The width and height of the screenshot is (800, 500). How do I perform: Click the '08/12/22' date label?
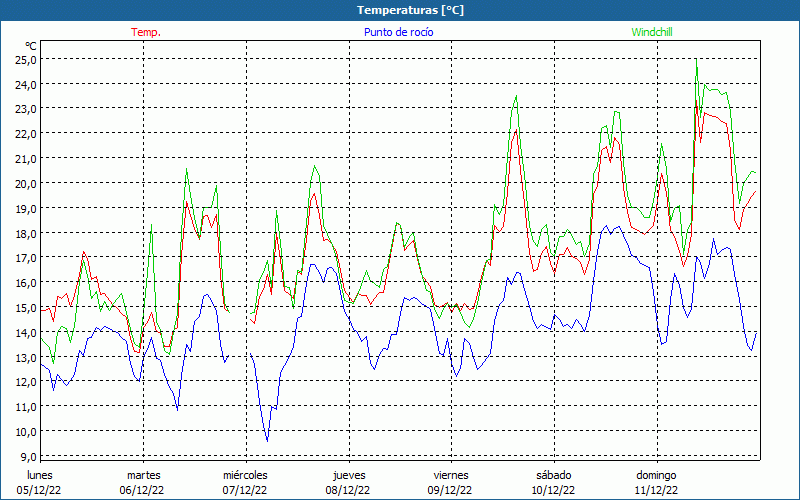(348, 490)
